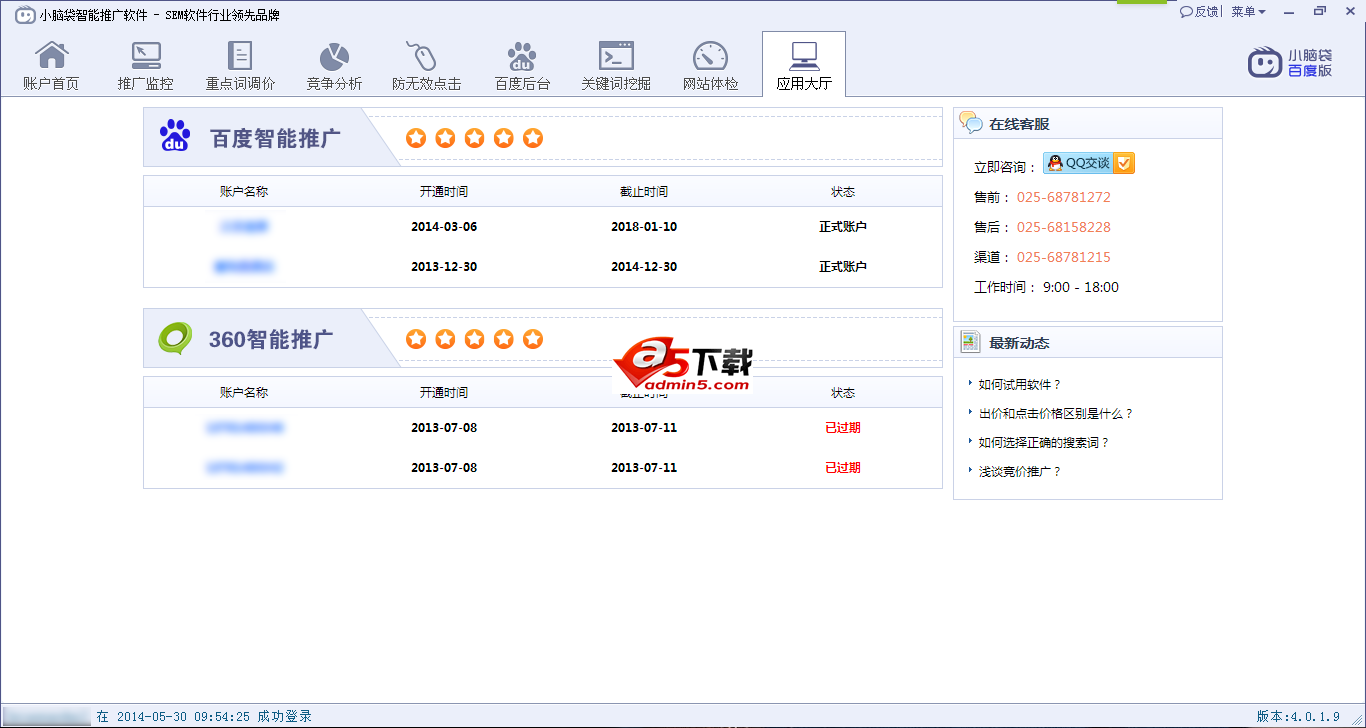This screenshot has height=728, width=1366.
Task: Expand the 菜单 dropdown menu
Action: pyautogui.click(x=1248, y=12)
